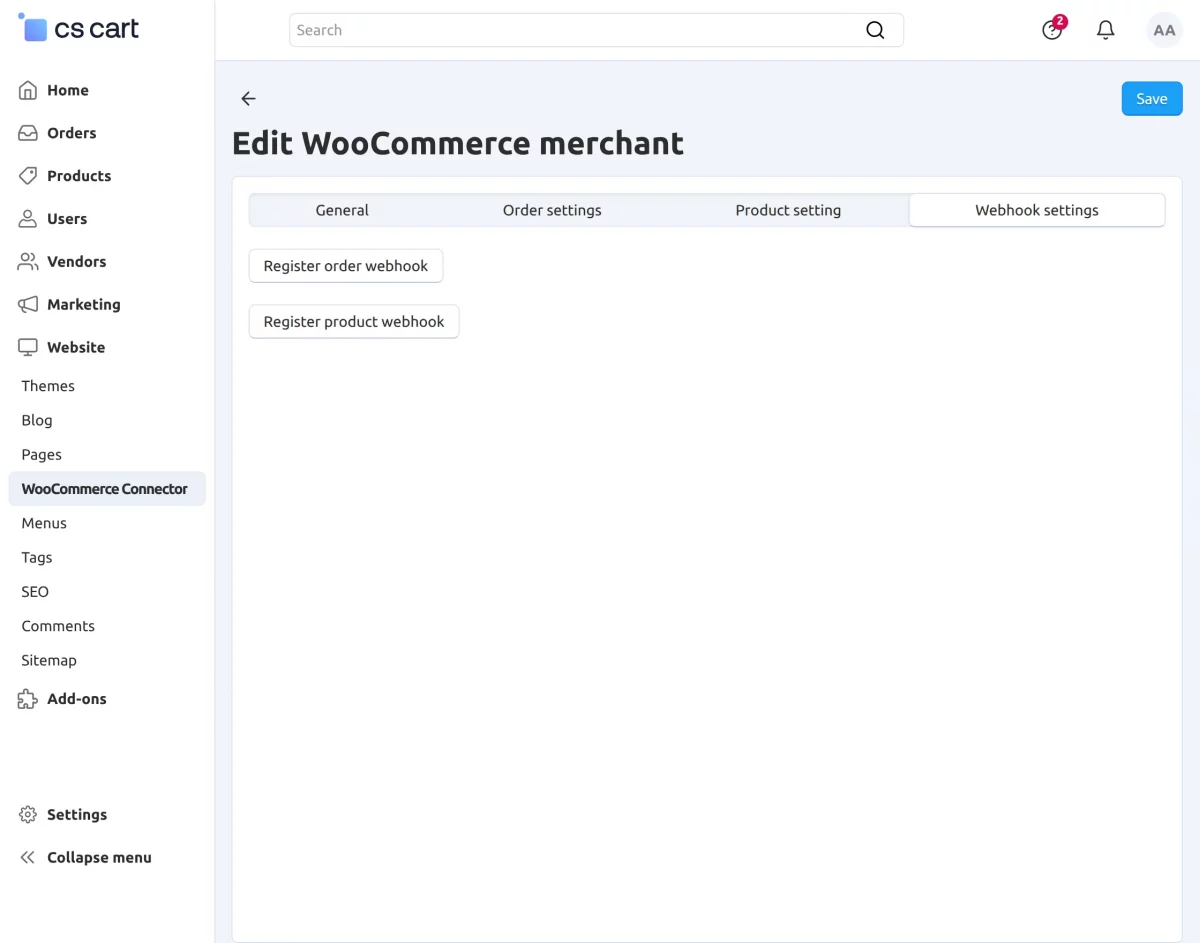
Task: Click the Users person icon
Action: point(28,219)
